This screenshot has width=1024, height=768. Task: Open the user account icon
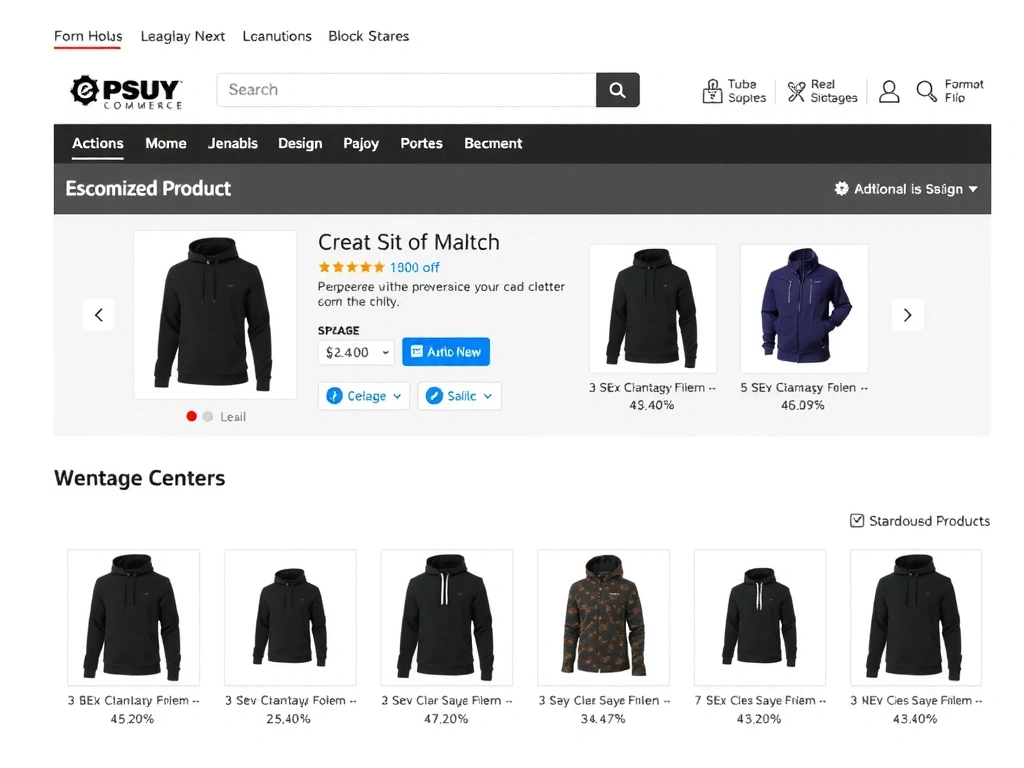889,91
